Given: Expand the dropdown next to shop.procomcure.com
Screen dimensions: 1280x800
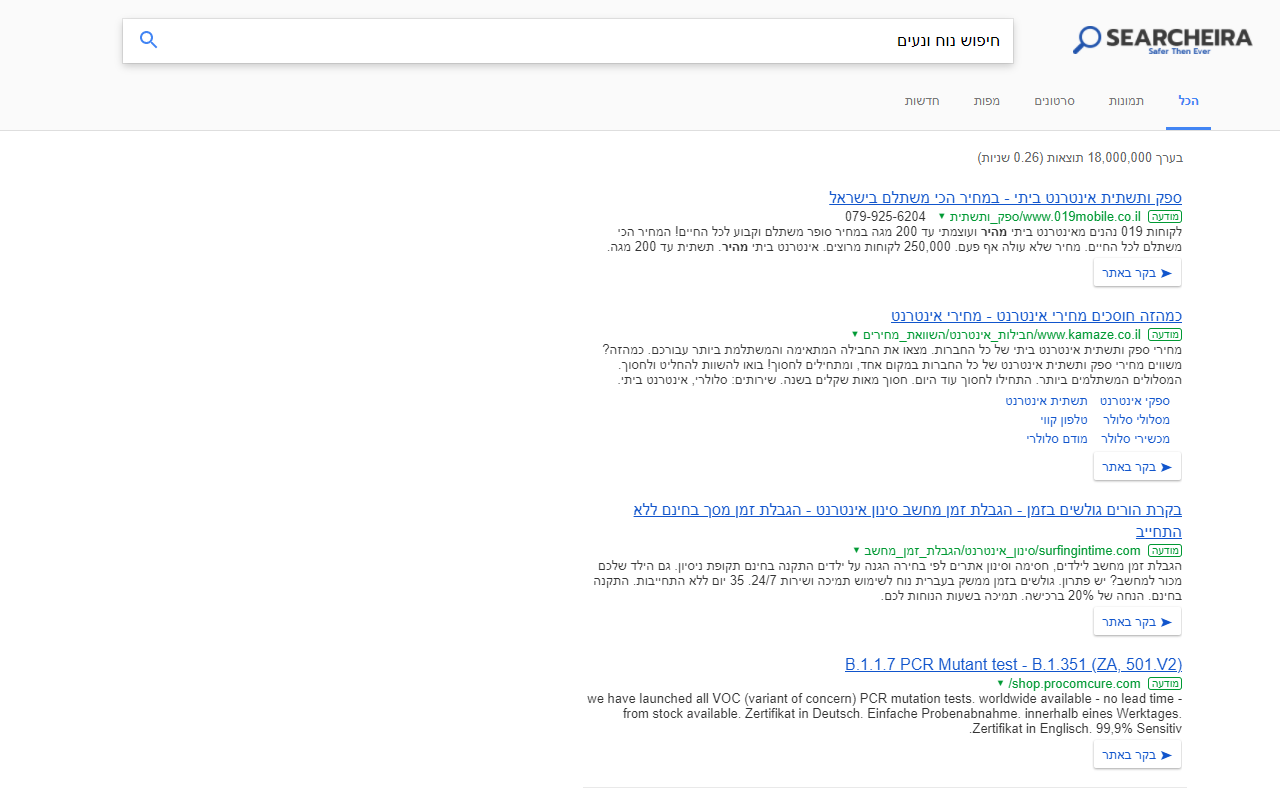Looking at the screenshot, I should [999, 683].
